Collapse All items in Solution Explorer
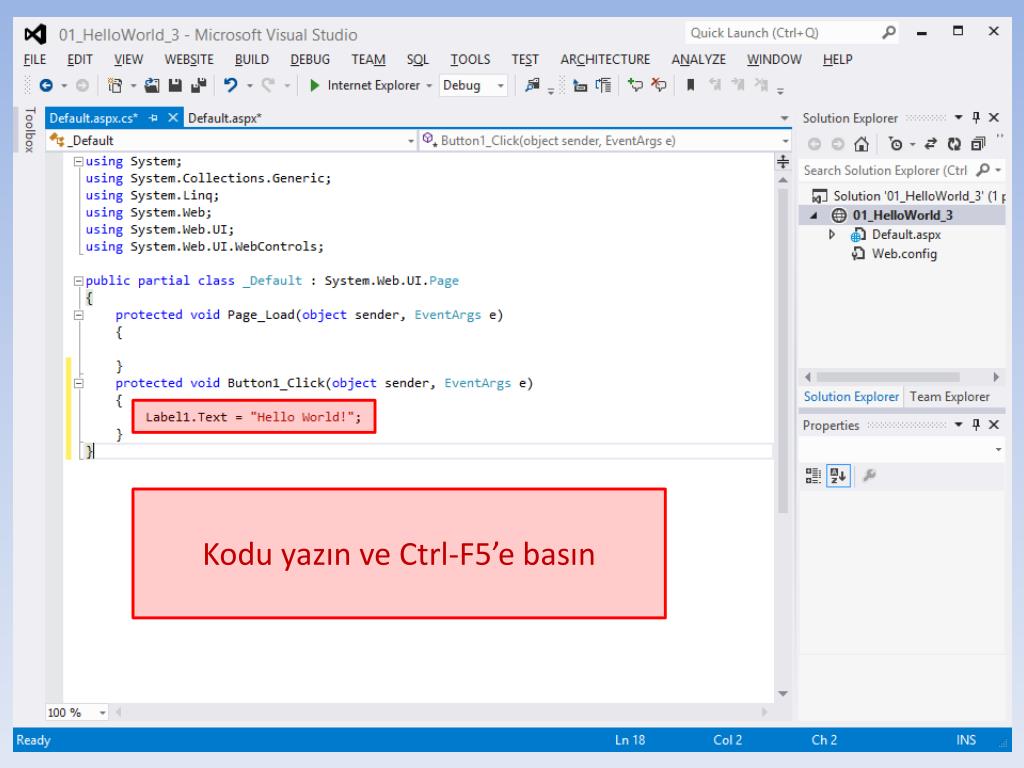 pos(978,144)
